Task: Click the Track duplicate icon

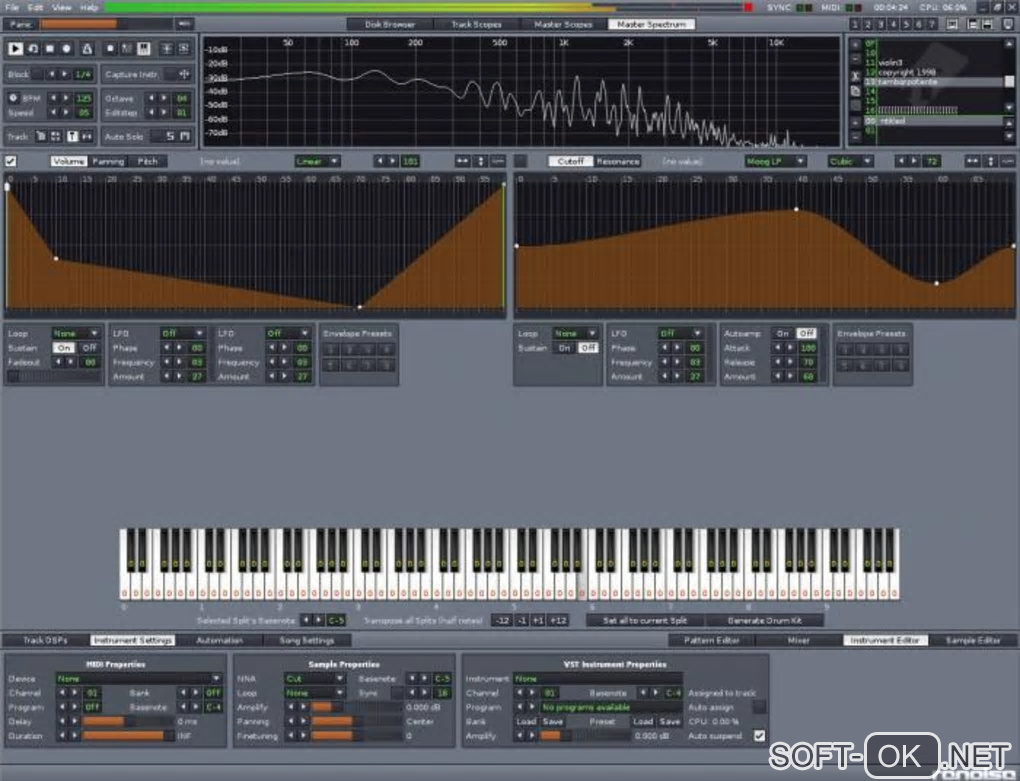Action: pyautogui.click(x=40, y=137)
